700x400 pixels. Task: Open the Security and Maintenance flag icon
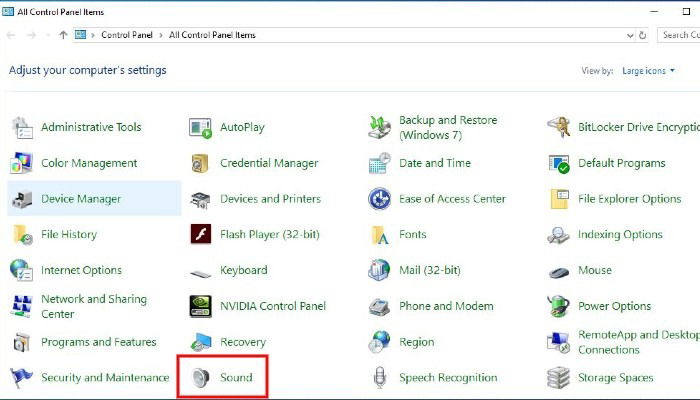coord(21,378)
